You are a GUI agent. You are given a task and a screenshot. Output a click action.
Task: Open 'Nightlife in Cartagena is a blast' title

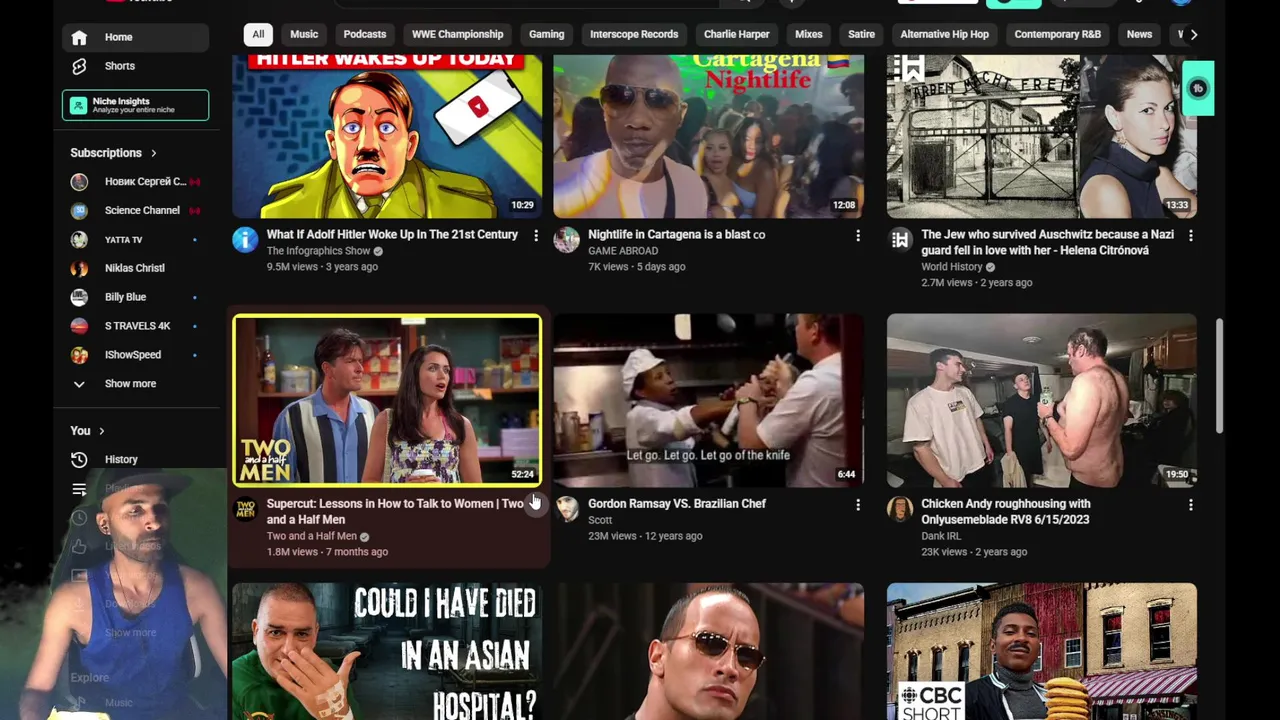[x=676, y=234]
